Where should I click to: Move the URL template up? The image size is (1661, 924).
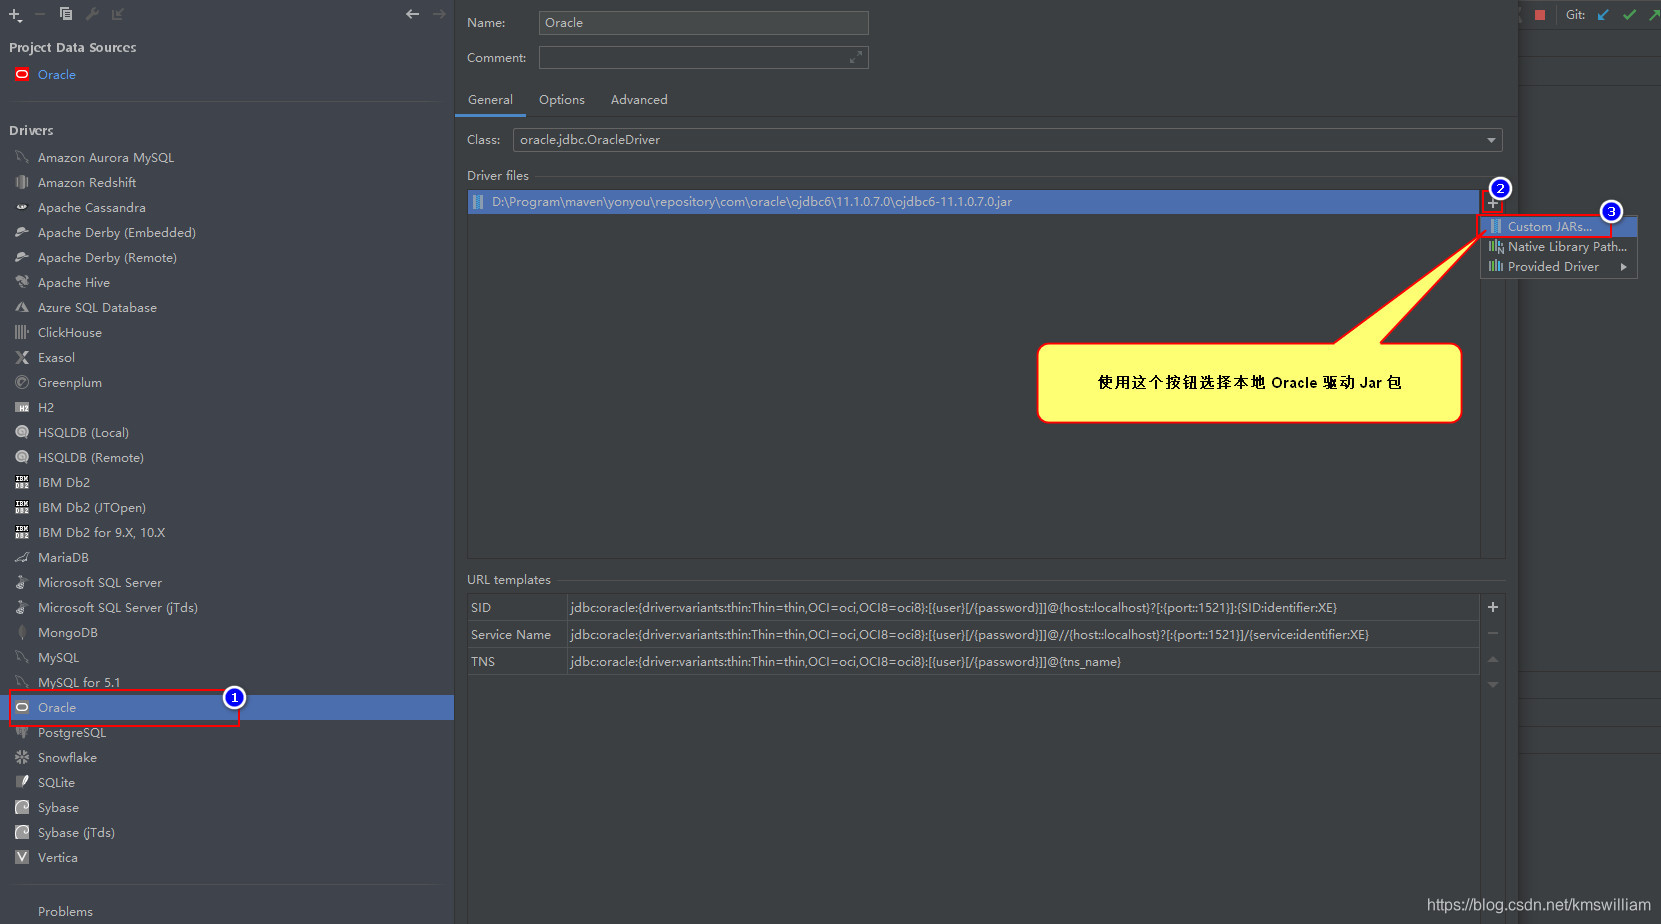1493,659
